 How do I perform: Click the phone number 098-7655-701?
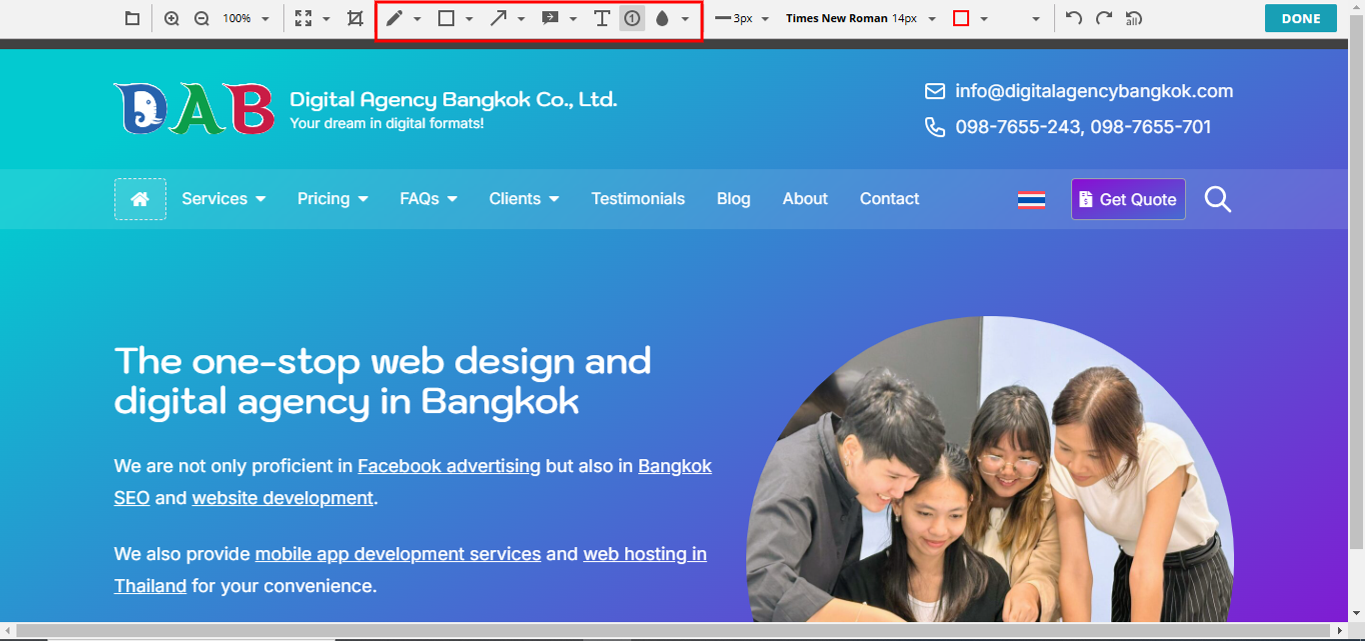coord(1151,127)
